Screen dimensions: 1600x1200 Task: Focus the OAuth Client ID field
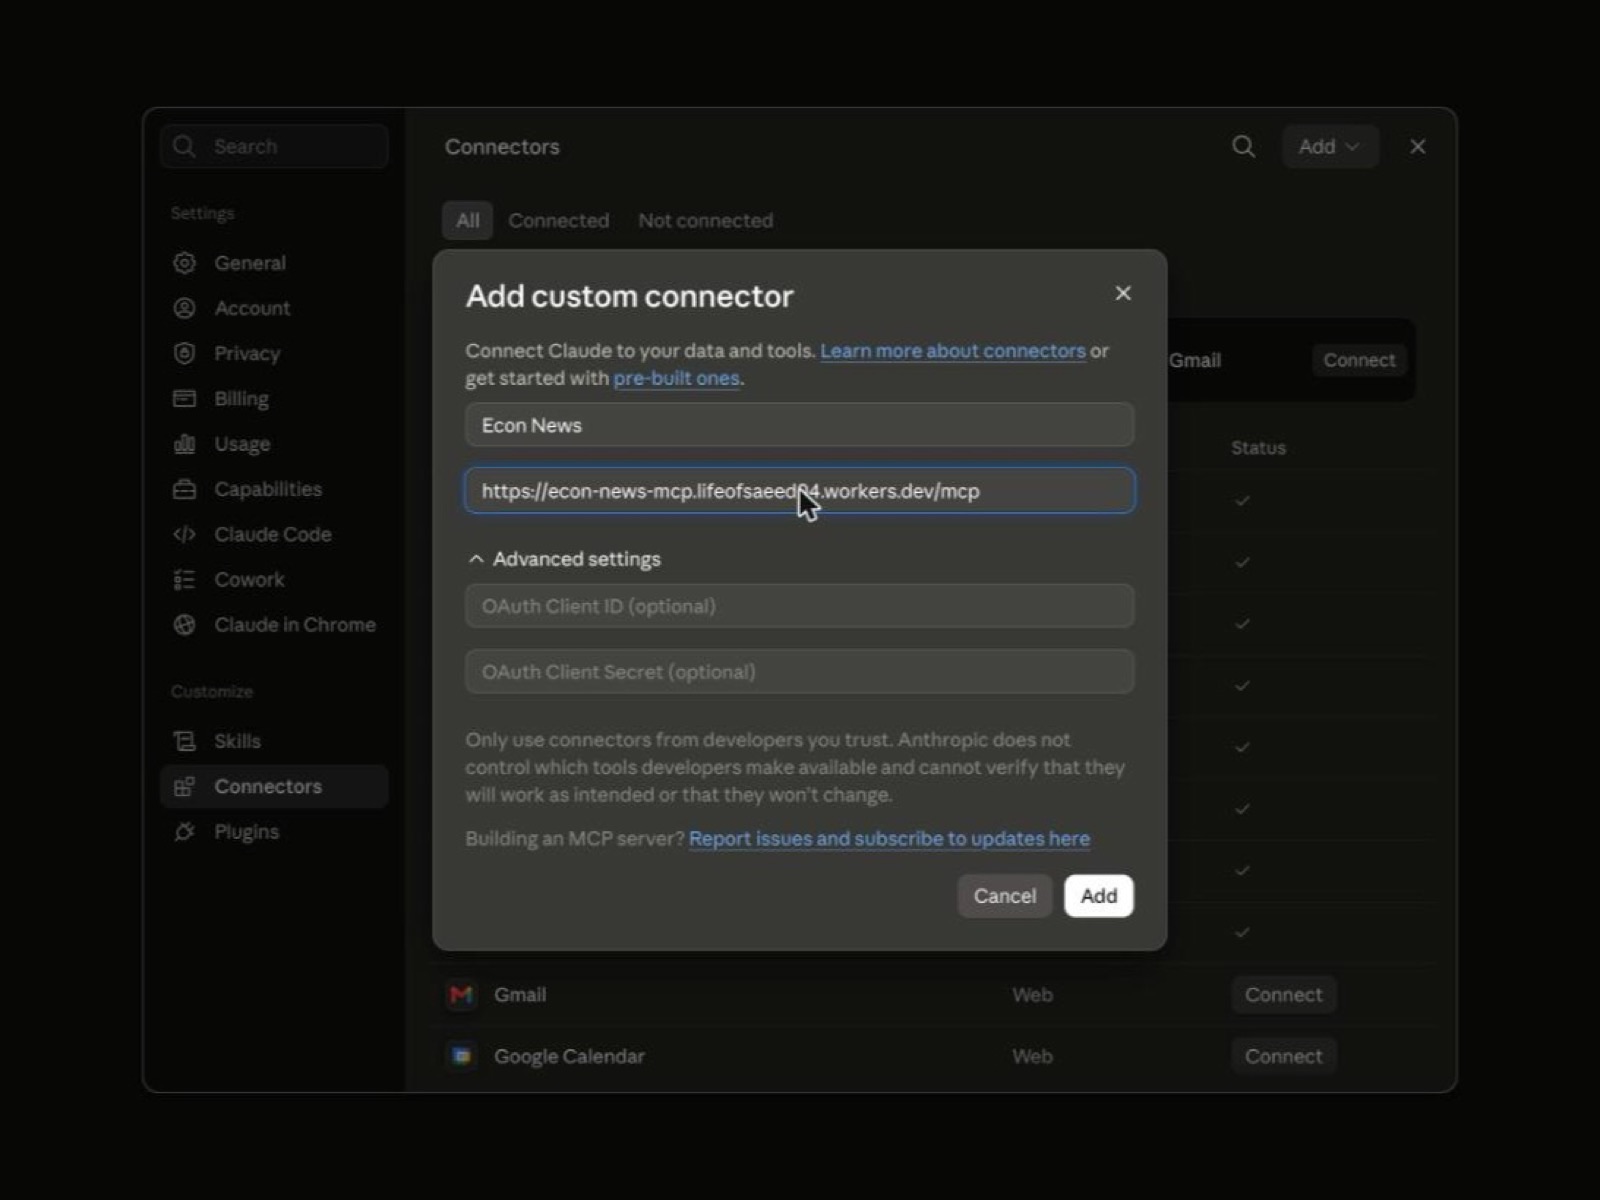click(800, 606)
